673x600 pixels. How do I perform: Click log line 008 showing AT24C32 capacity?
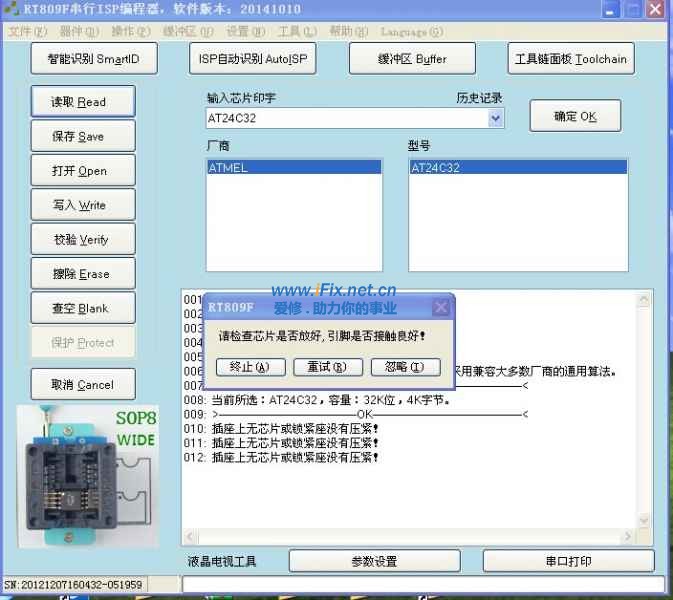coord(317,400)
